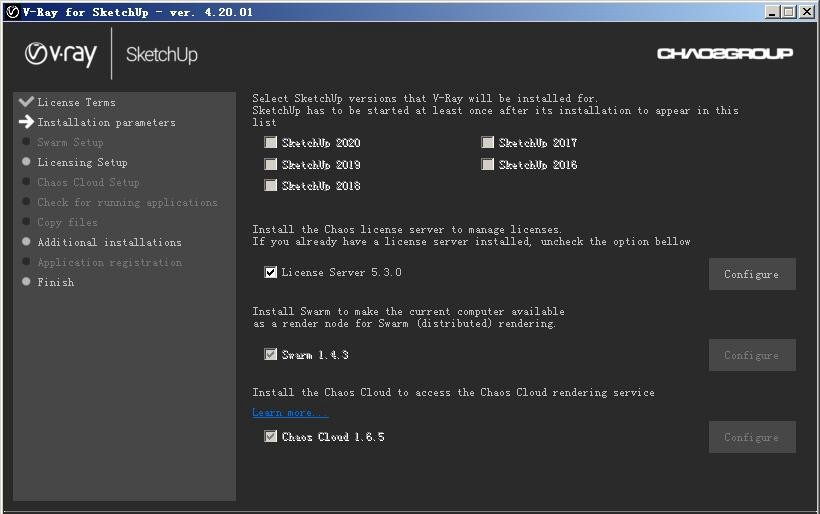Click the Installation parameters arrow icon
Image resolution: width=820 pixels, height=514 pixels.
pos(26,122)
